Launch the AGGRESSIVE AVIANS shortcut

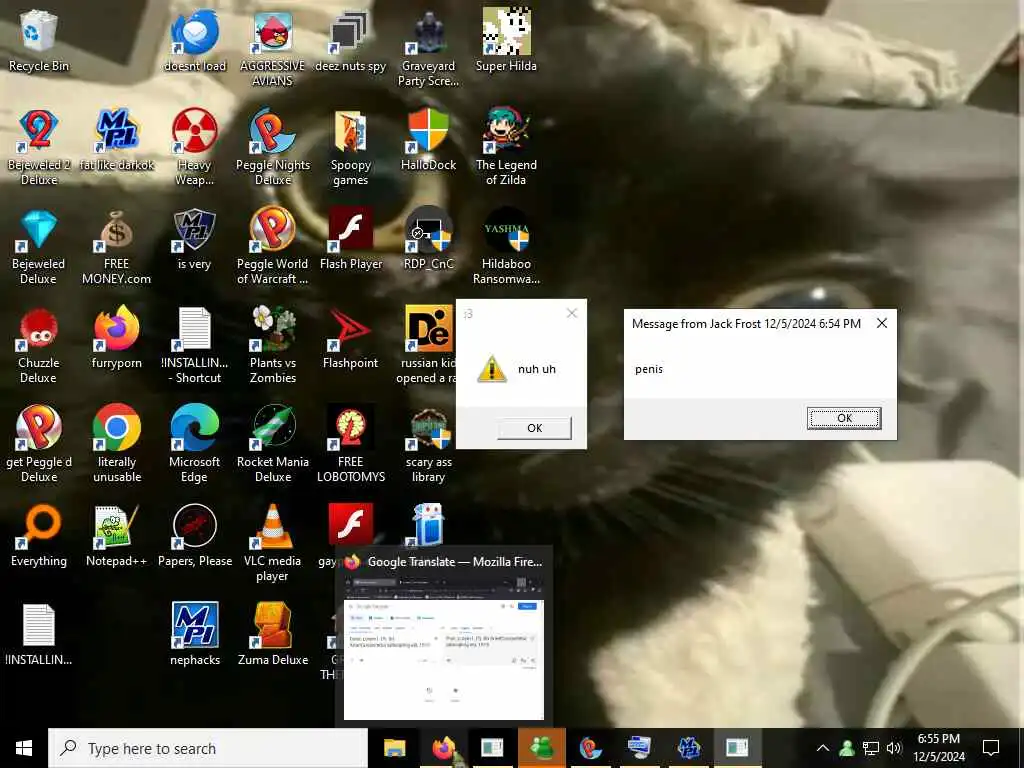[272, 47]
